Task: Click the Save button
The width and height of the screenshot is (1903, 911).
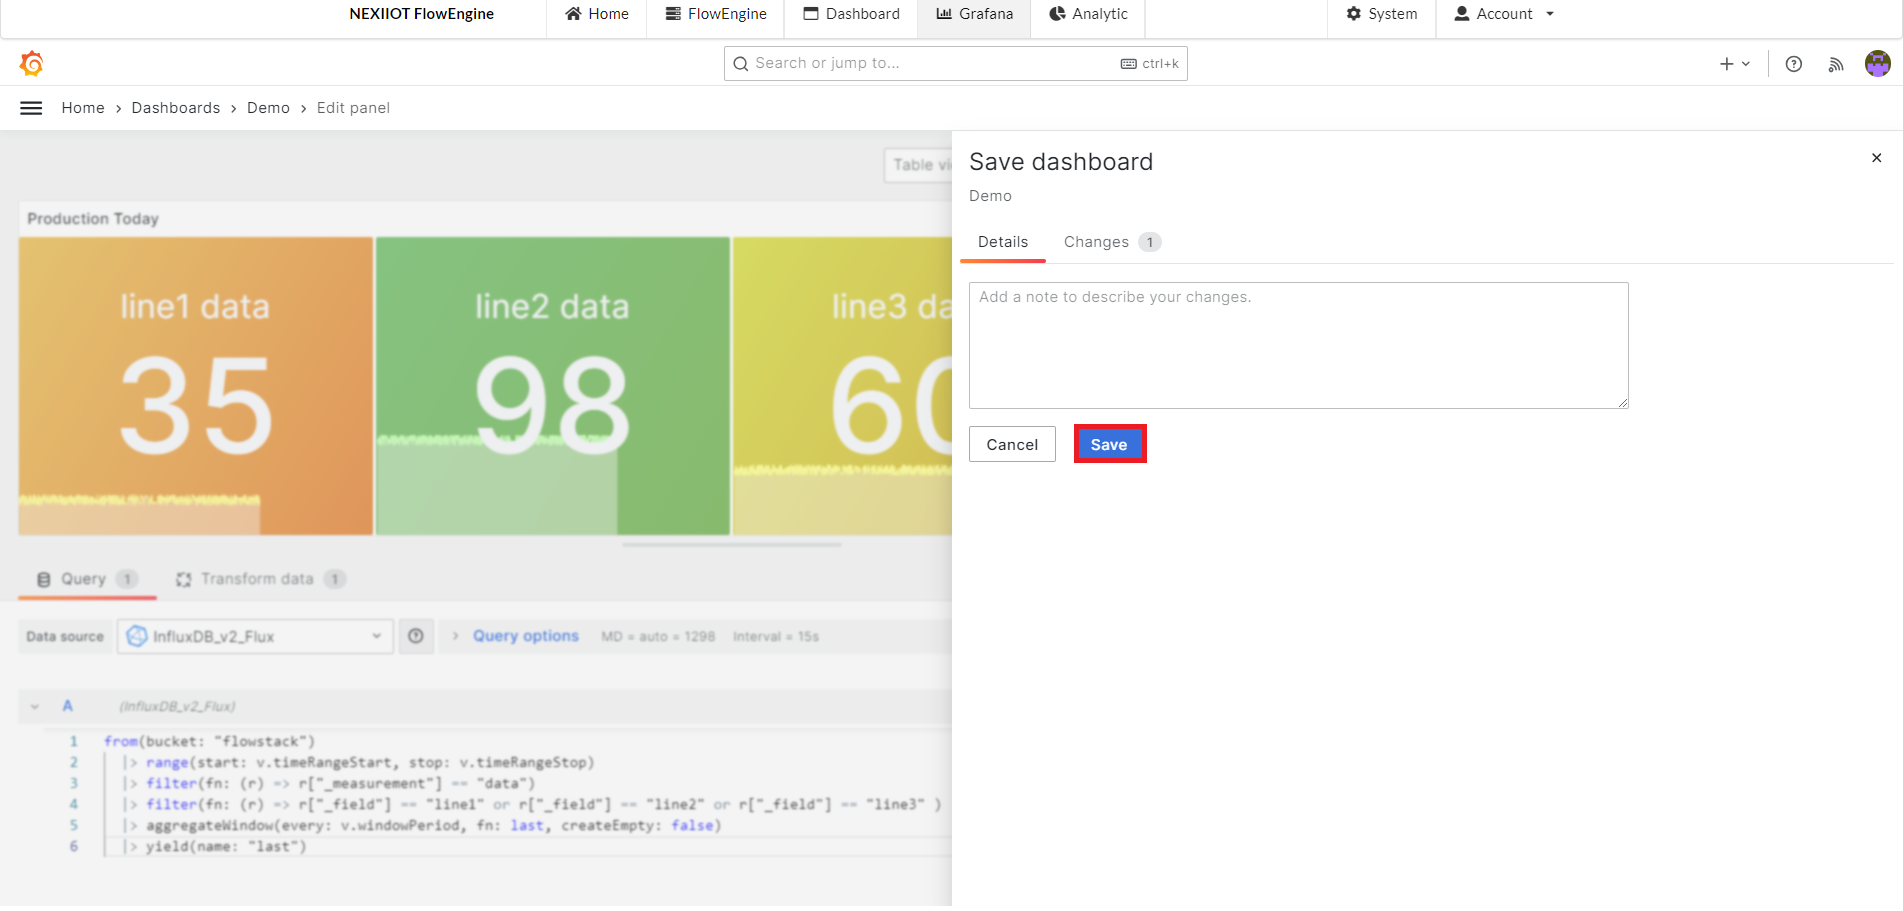Action: point(1109,444)
